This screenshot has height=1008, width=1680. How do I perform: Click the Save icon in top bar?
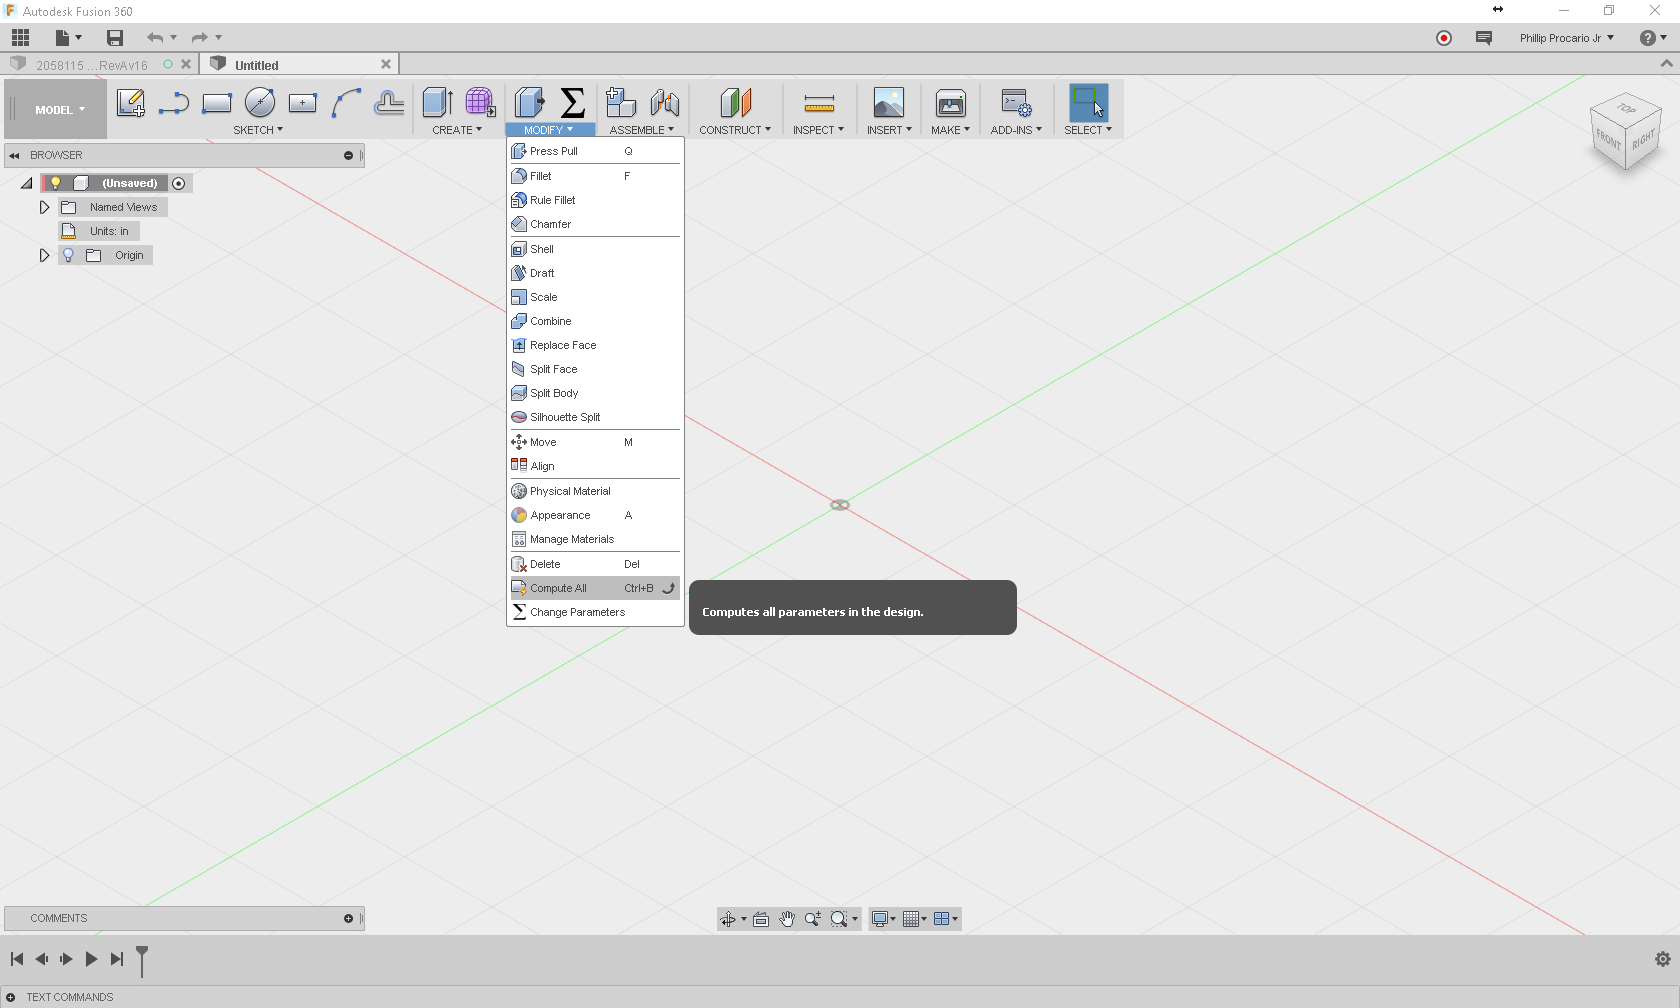click(x=115, y=38)
